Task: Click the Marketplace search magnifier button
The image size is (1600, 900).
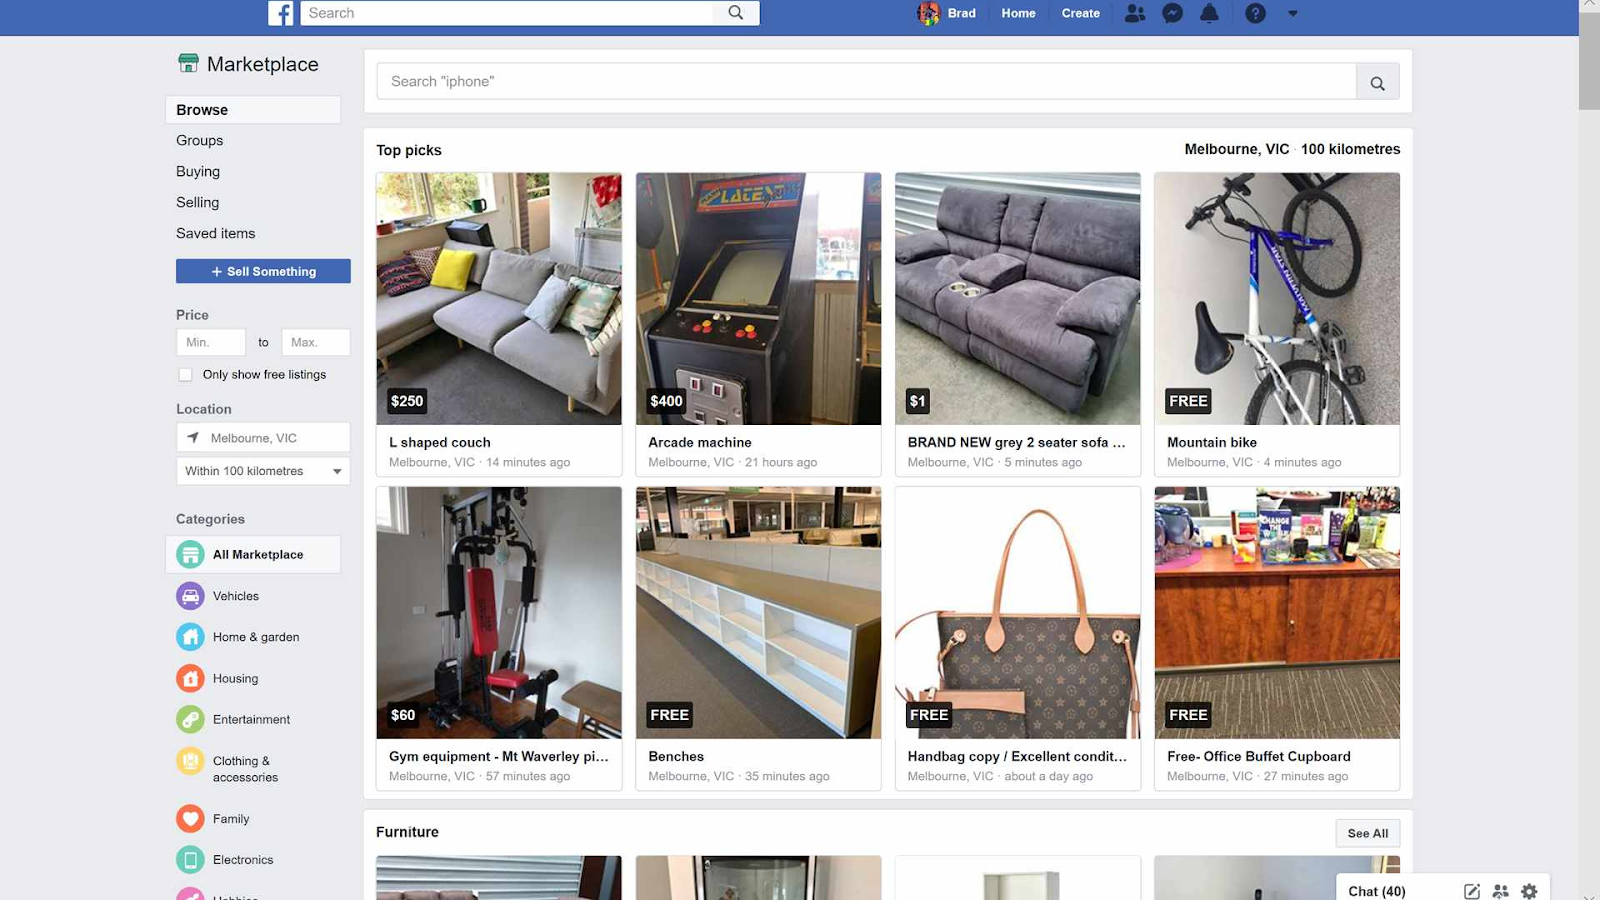Action: pyautogui.click(x=1378, y=82)
